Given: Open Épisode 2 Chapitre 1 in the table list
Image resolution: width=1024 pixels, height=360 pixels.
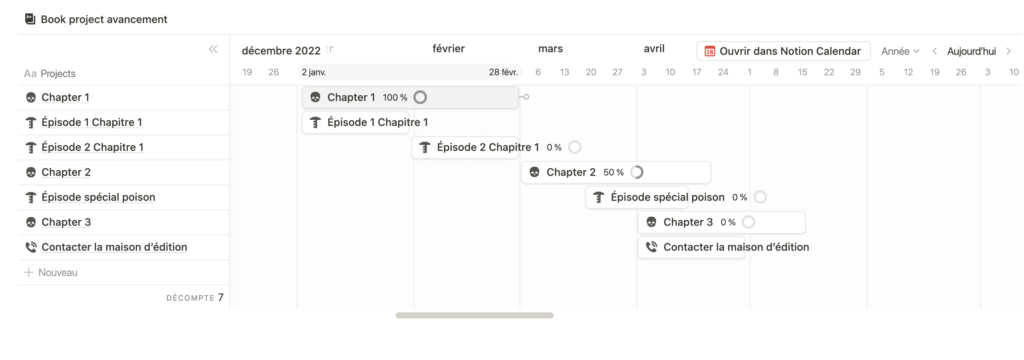Looking at the screenshot, I should click(x=92, y=148).
